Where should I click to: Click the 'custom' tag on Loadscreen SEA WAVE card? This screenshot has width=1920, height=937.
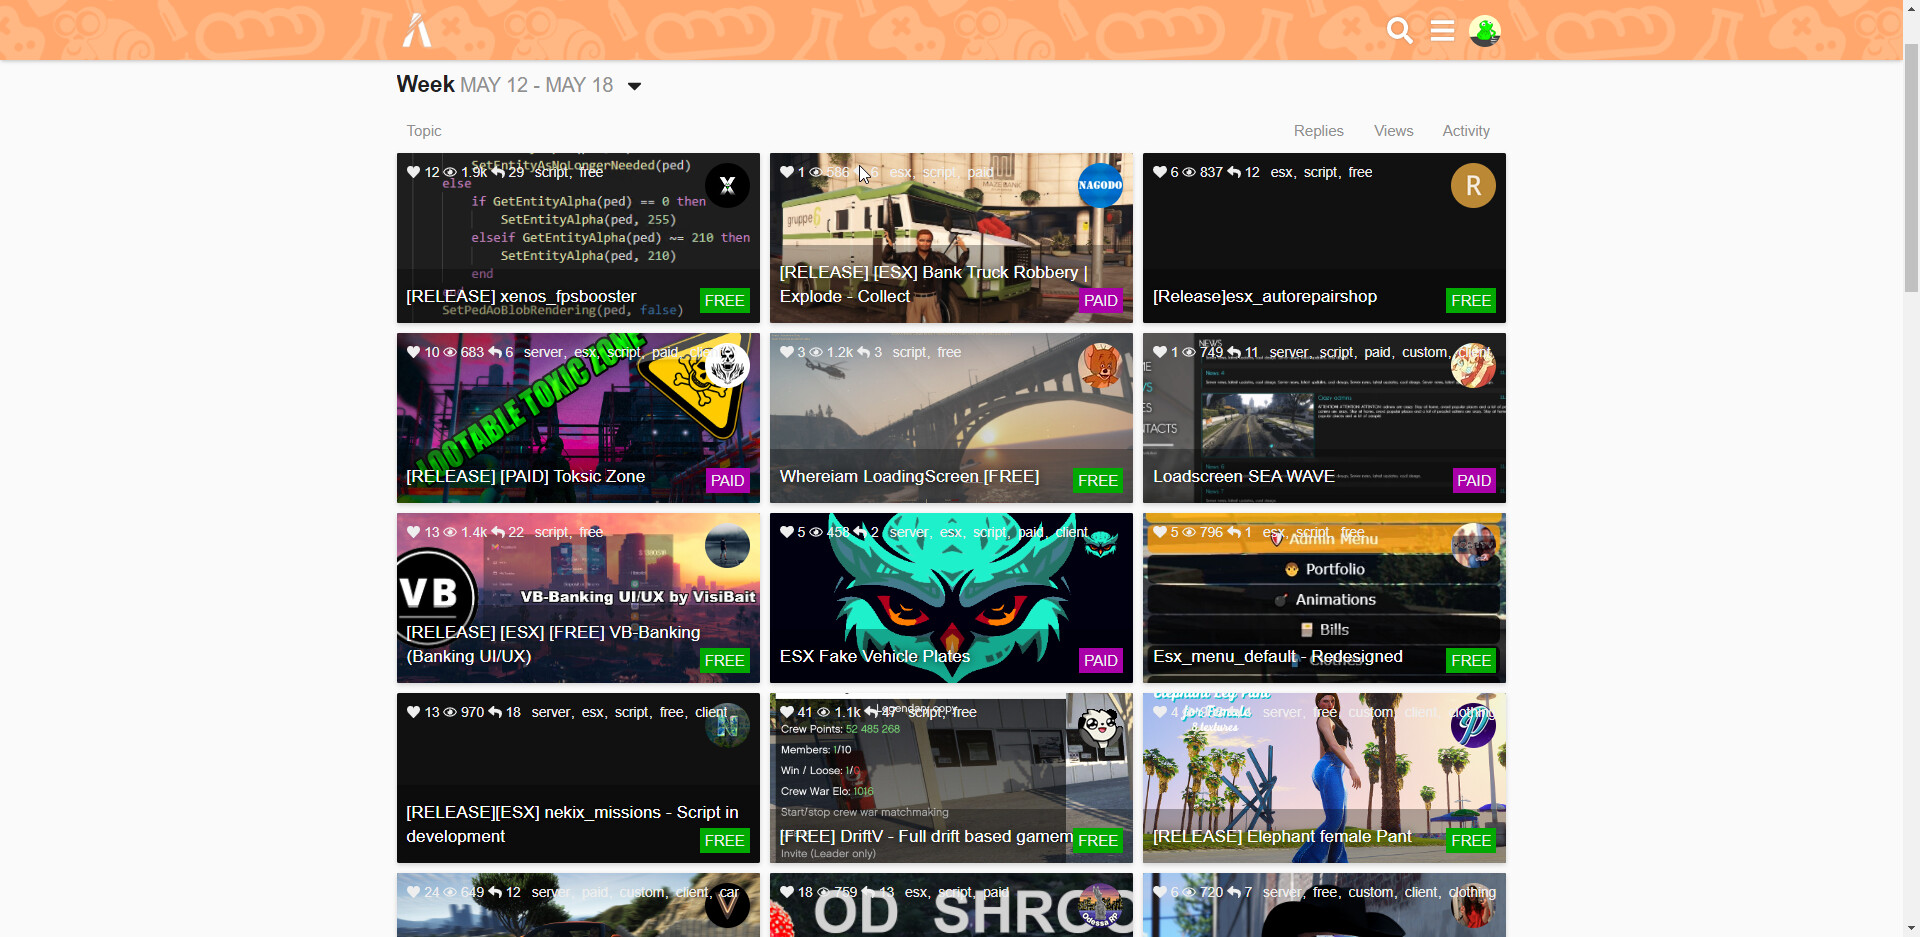tap(1424, 352)
